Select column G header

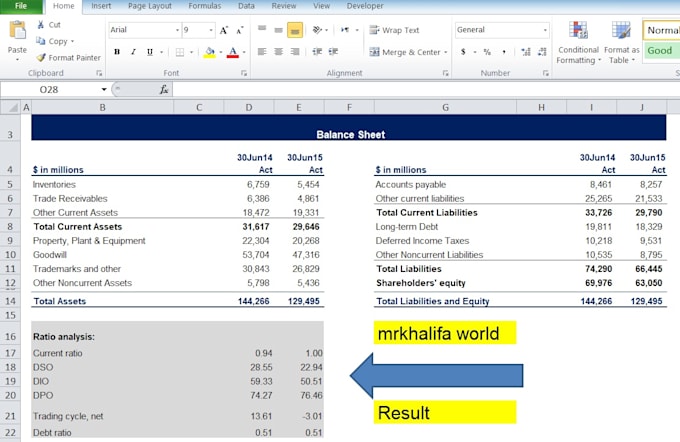click(445, 107)
